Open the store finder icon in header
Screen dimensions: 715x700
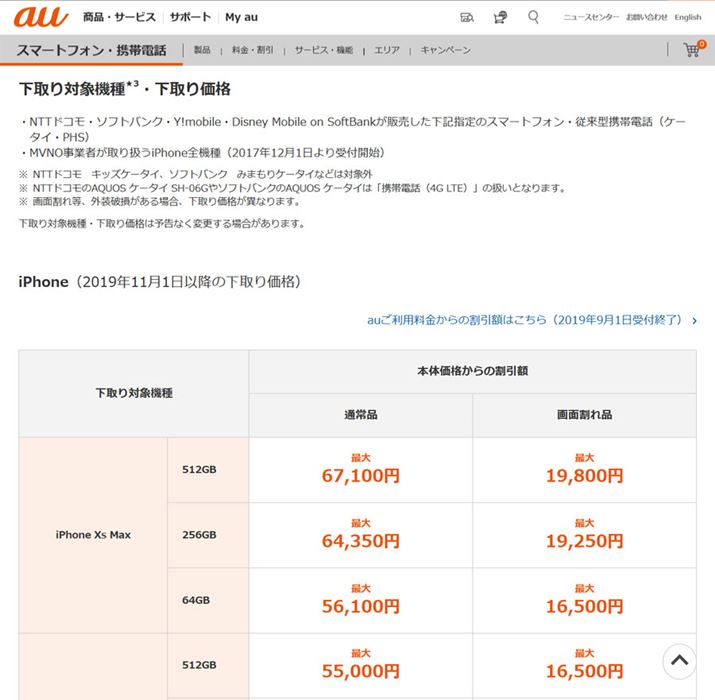(x=466, y=17)
